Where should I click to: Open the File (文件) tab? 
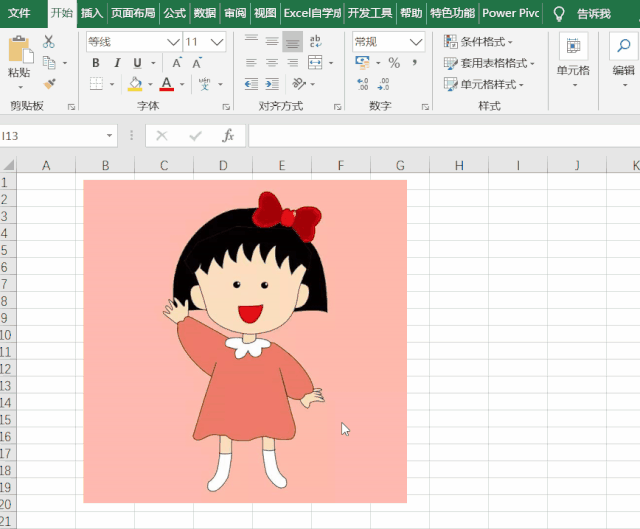(x=19, y=13)
